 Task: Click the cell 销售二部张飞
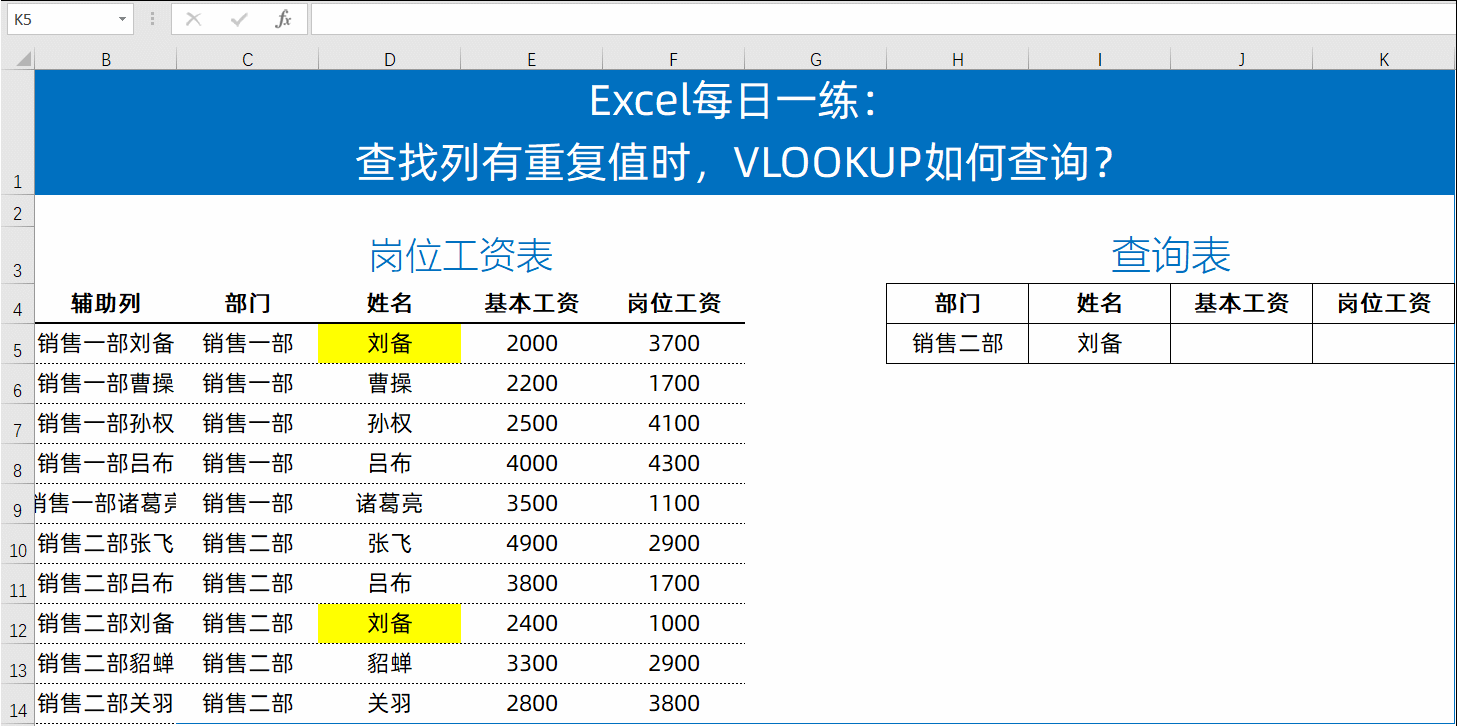click(x=106, y=544)
